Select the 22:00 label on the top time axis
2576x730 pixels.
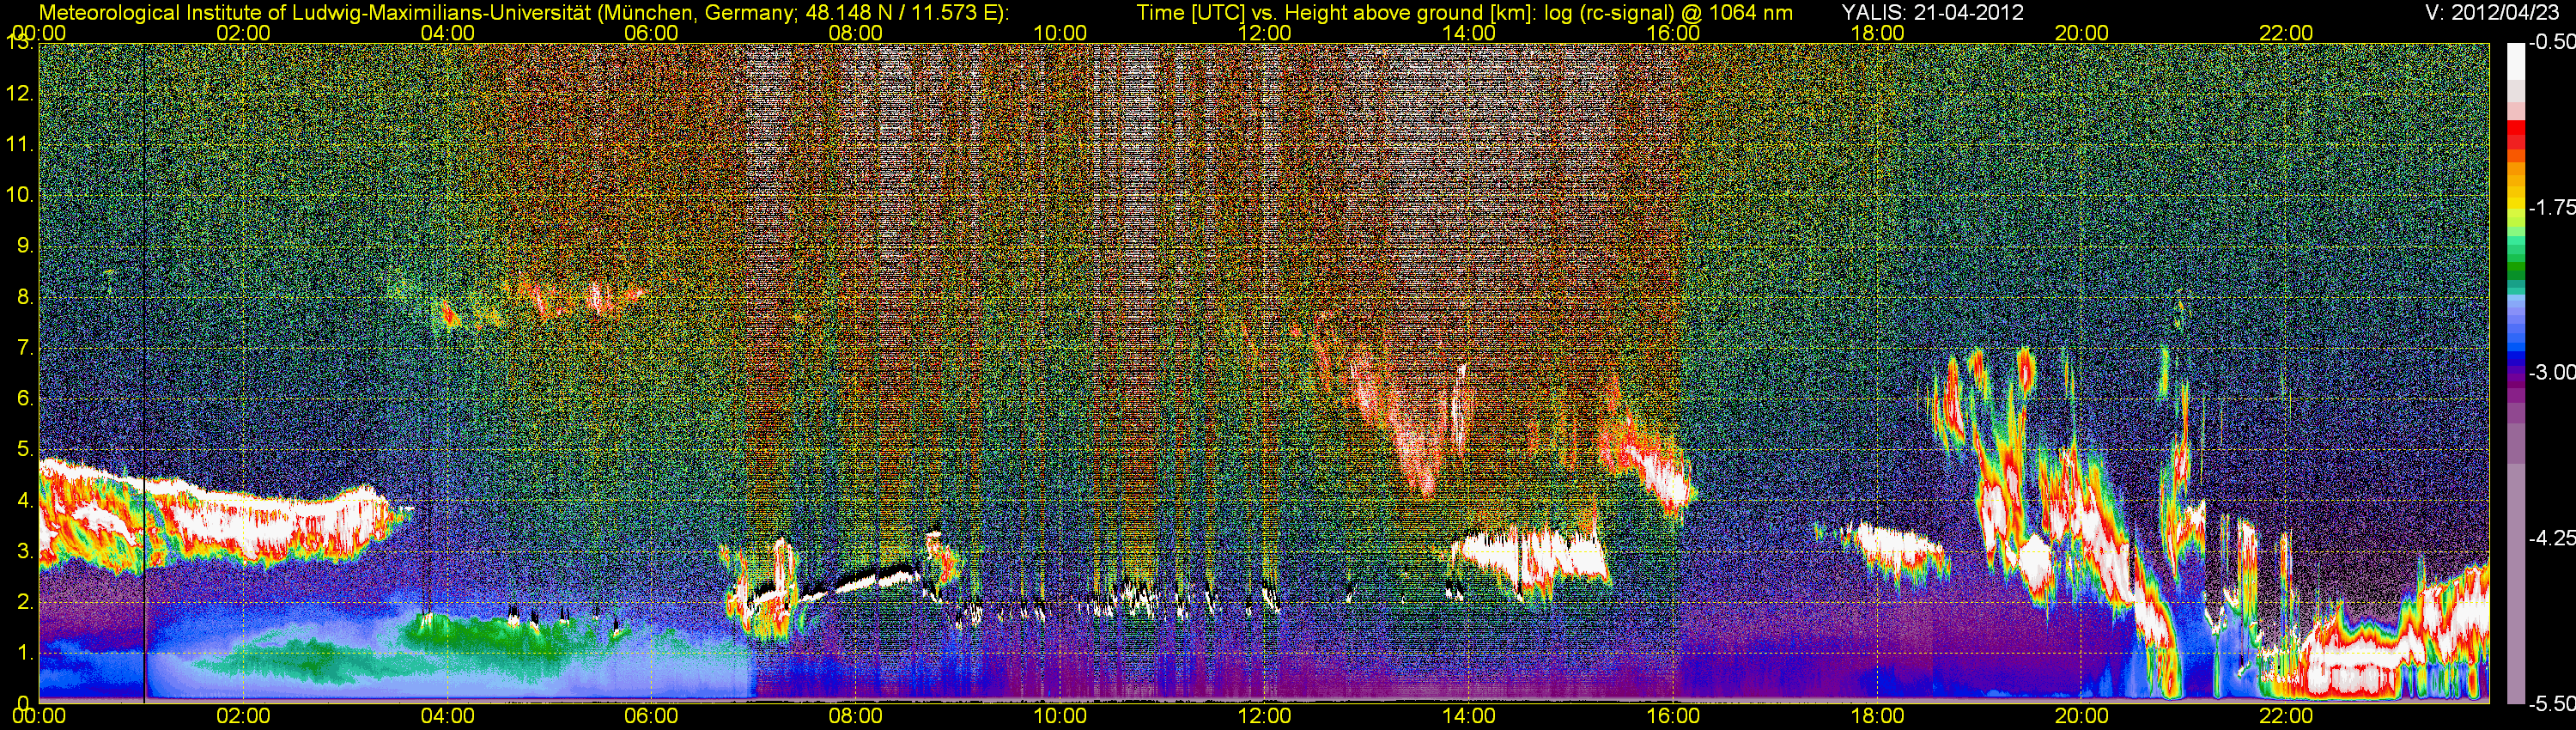click(2286, 33)
